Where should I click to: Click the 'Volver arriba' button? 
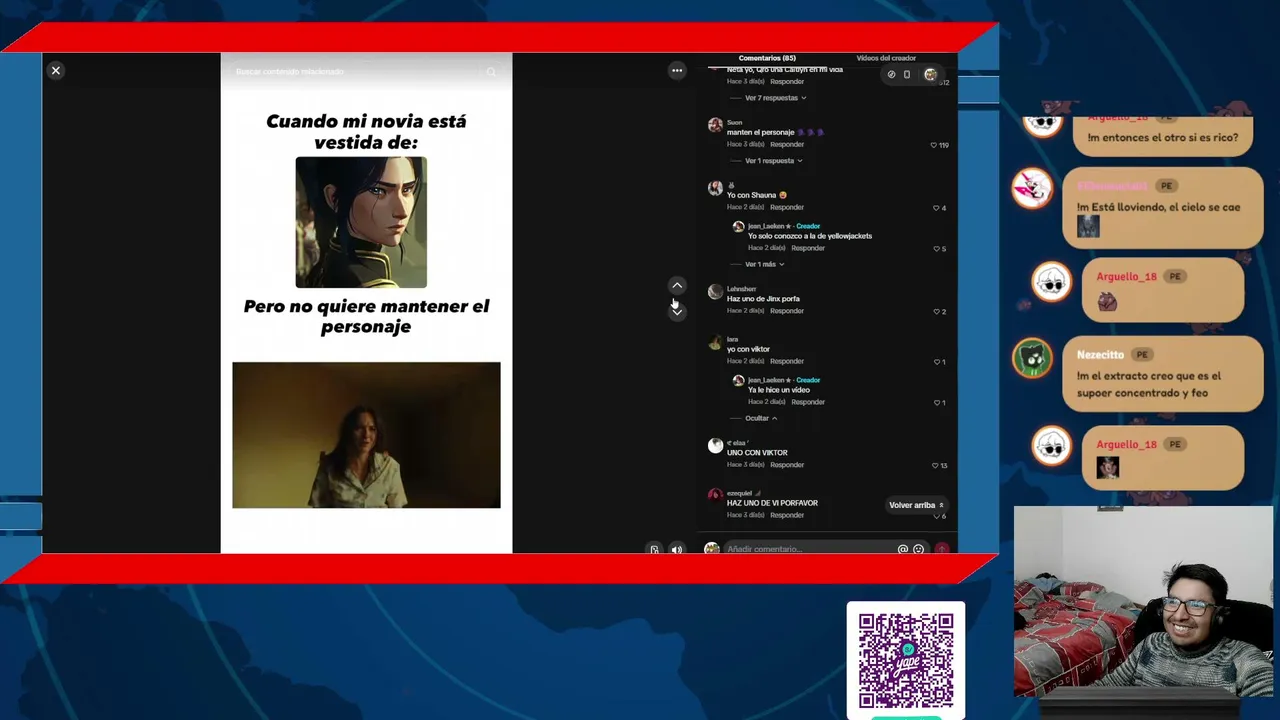pyautogui.click(x=916, y=505)
